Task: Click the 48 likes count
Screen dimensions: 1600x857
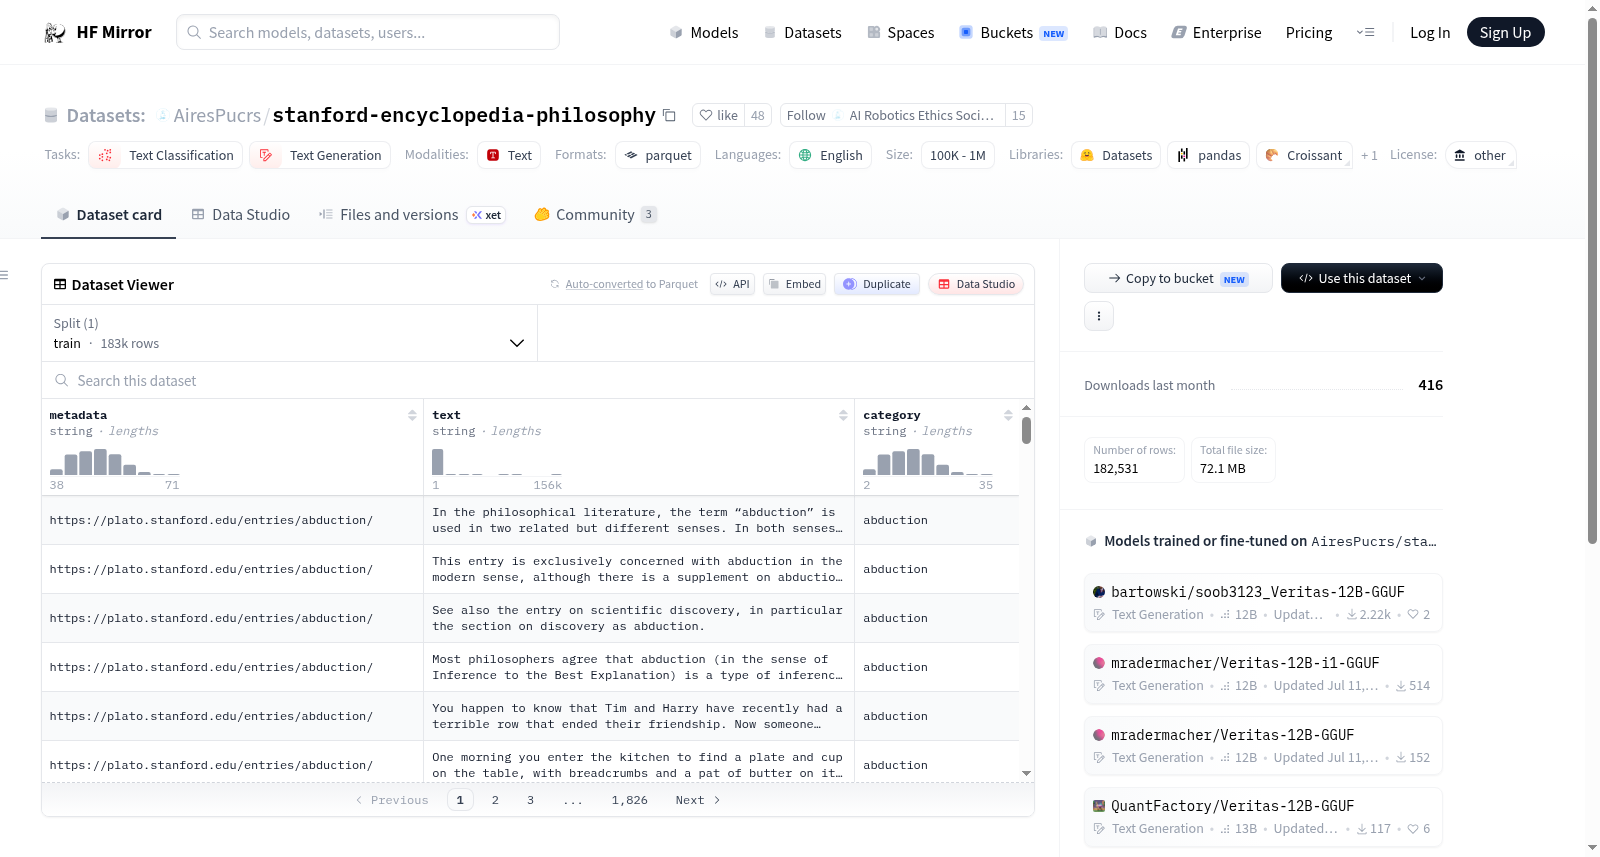Action: point(758,115)
